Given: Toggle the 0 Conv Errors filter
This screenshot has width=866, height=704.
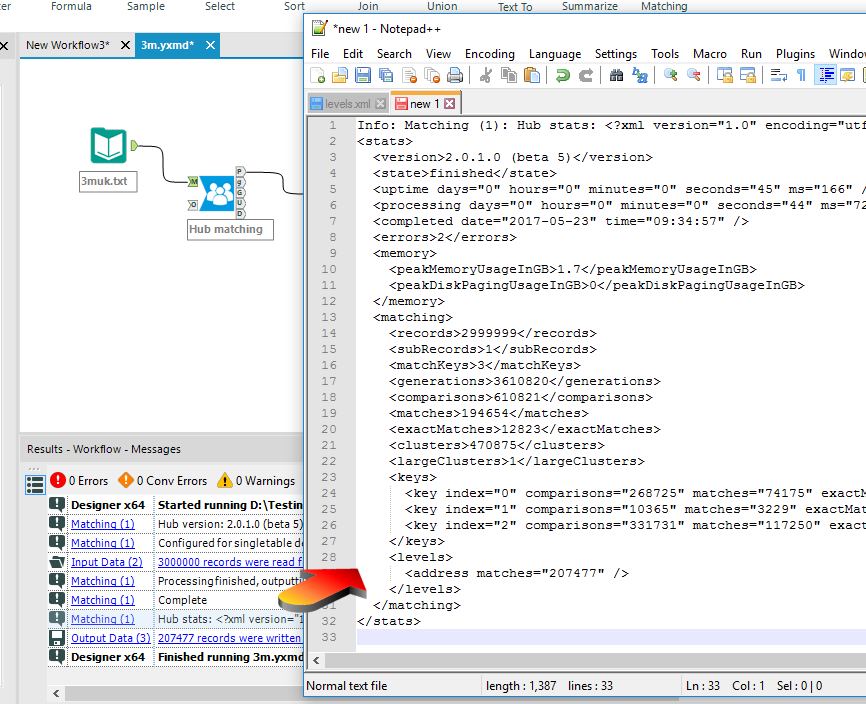Looking at the screenshot, I should [x=163, y=480].
